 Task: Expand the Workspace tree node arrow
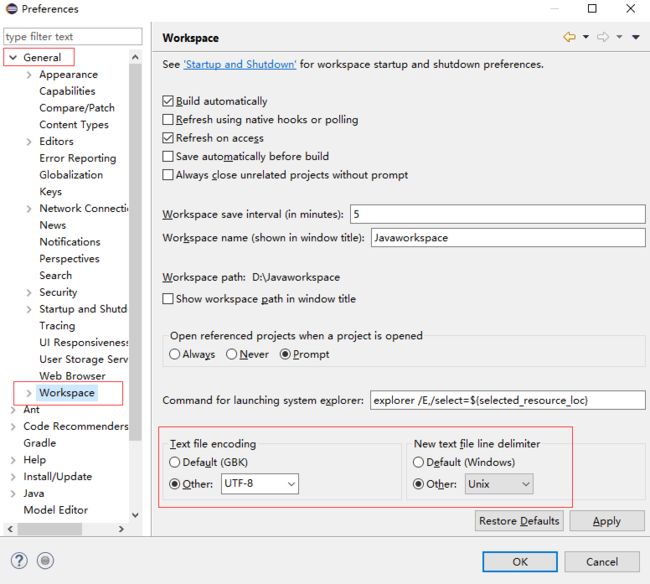tap(29, 393)
